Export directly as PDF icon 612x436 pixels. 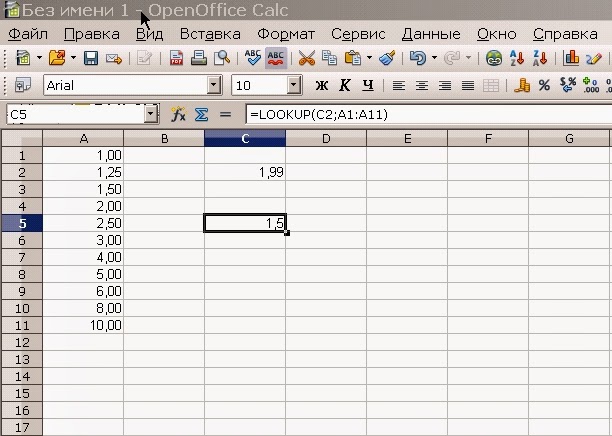[176, 59]
